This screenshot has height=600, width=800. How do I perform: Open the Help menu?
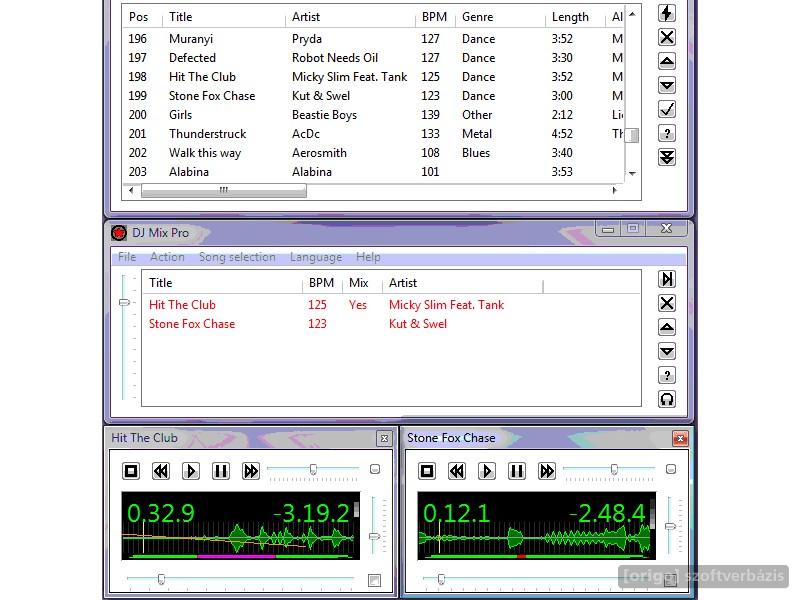[368, 257]
